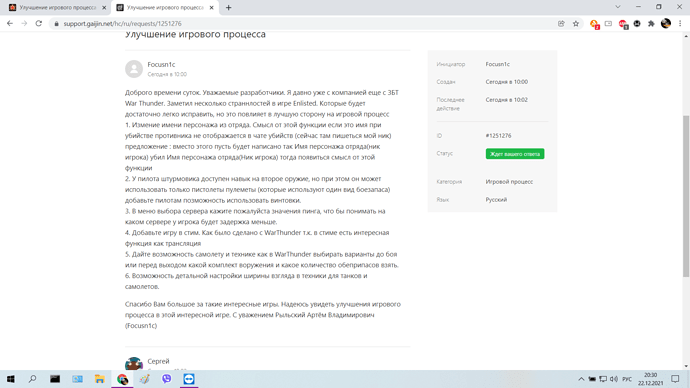Click the Последнее действие time Сегодня в 10:02
Image resolution: width=690 pixels, height=388 pixels.
tap(506, 100)
